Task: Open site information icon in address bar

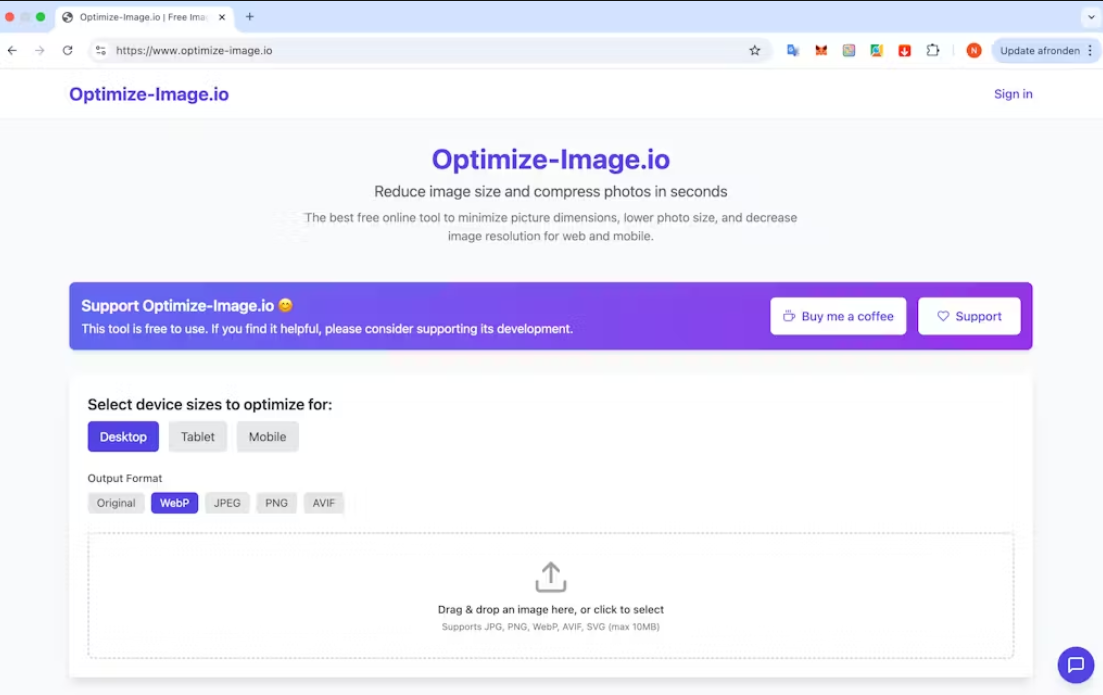Action: coord(101,51)
